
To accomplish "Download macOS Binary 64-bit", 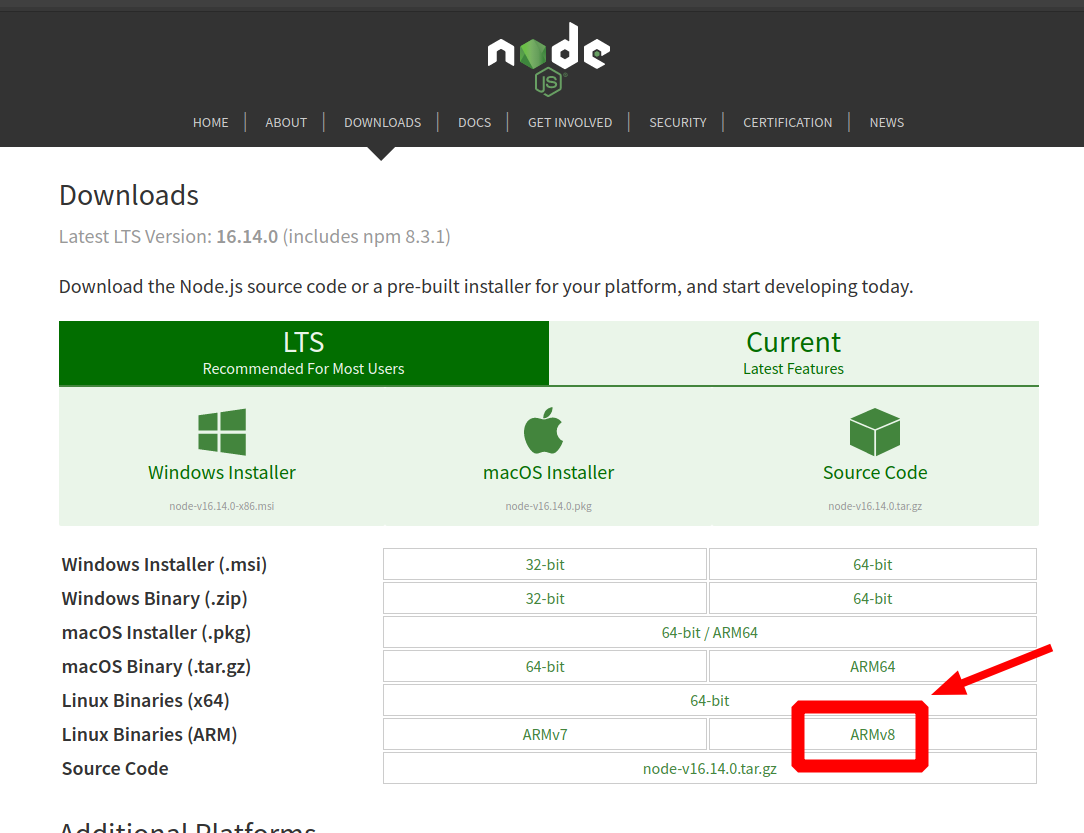I will pos(545,666).
